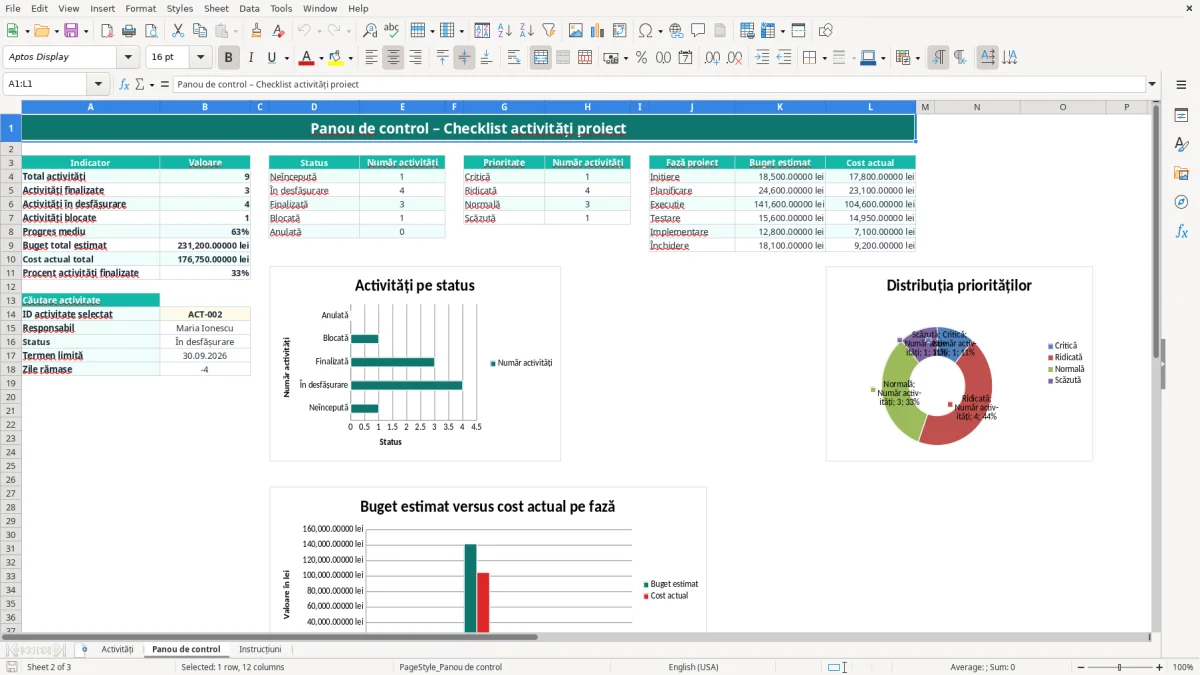Viewport: 1200px width, 675px height.
Task: Switch to the Instrucțiuni sheet tab
Action: click(x=260, y=649)
